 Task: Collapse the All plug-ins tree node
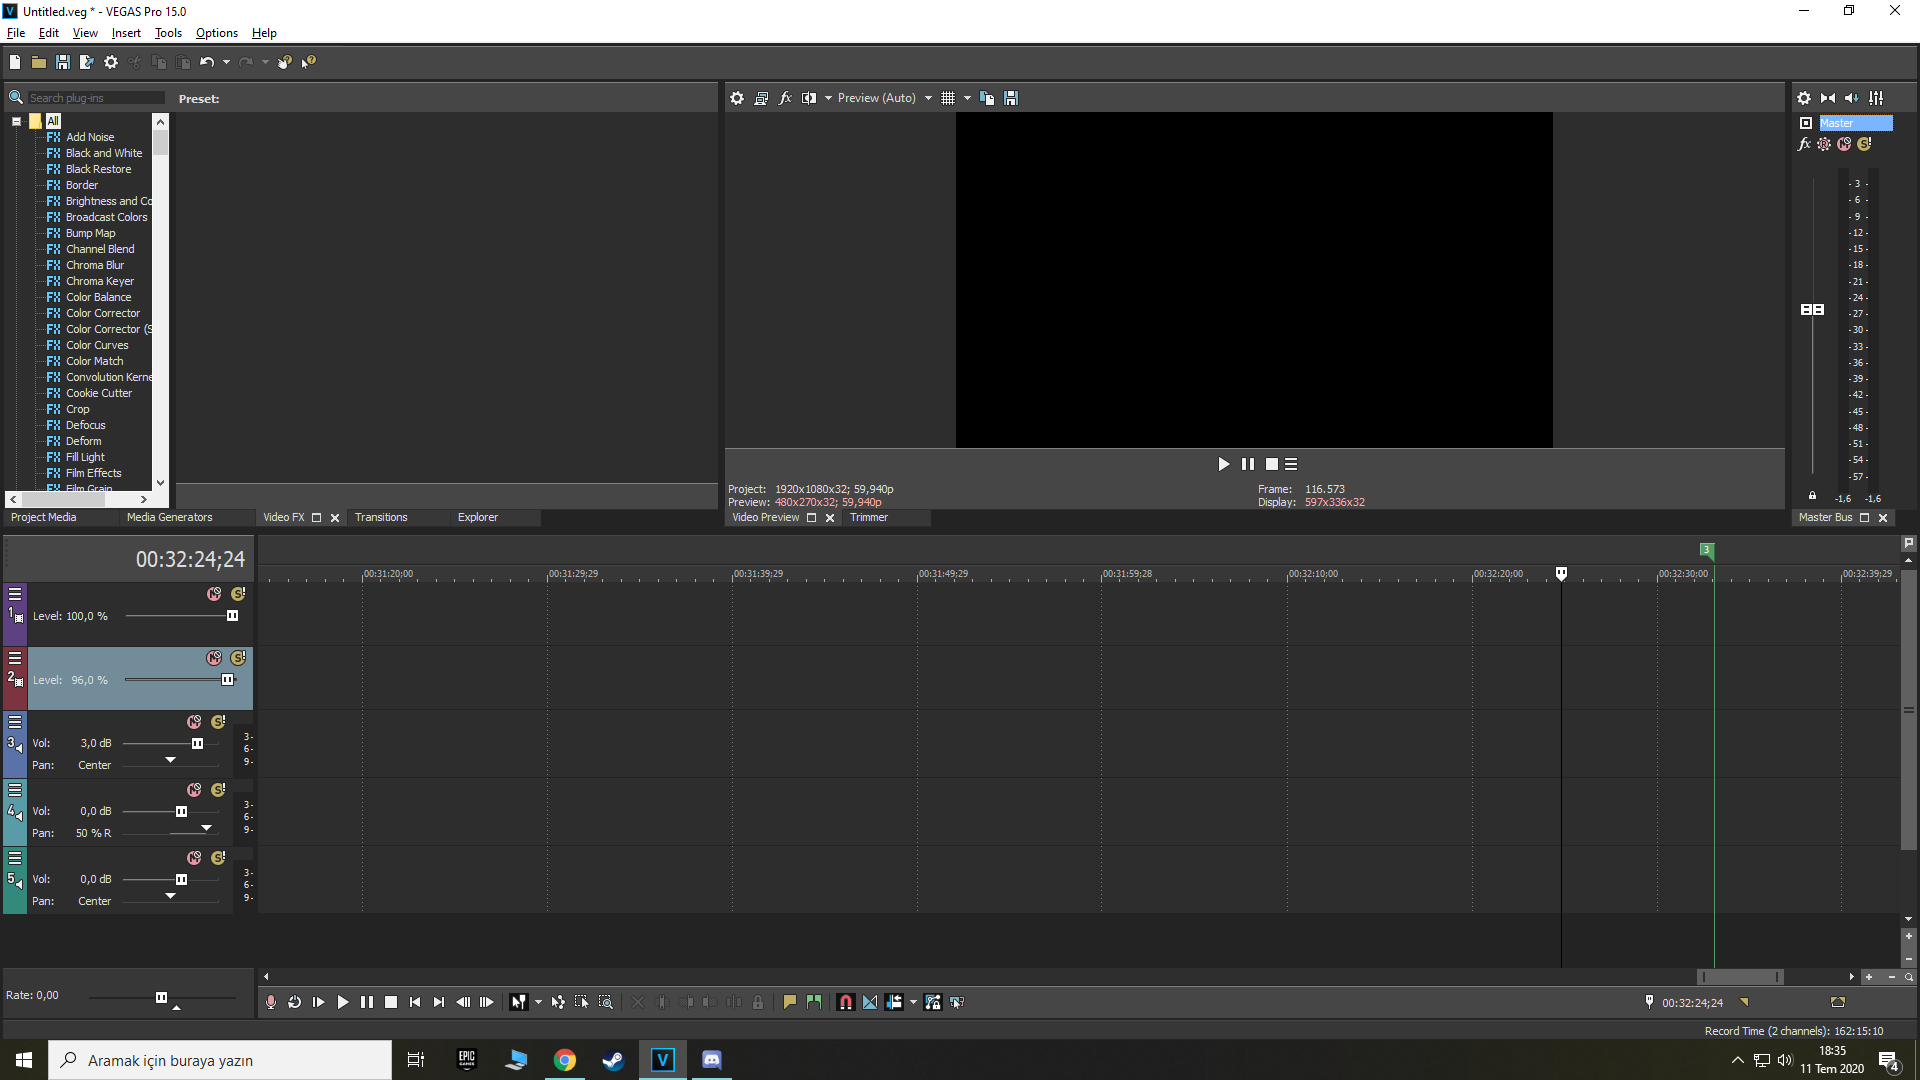point(16,121)
